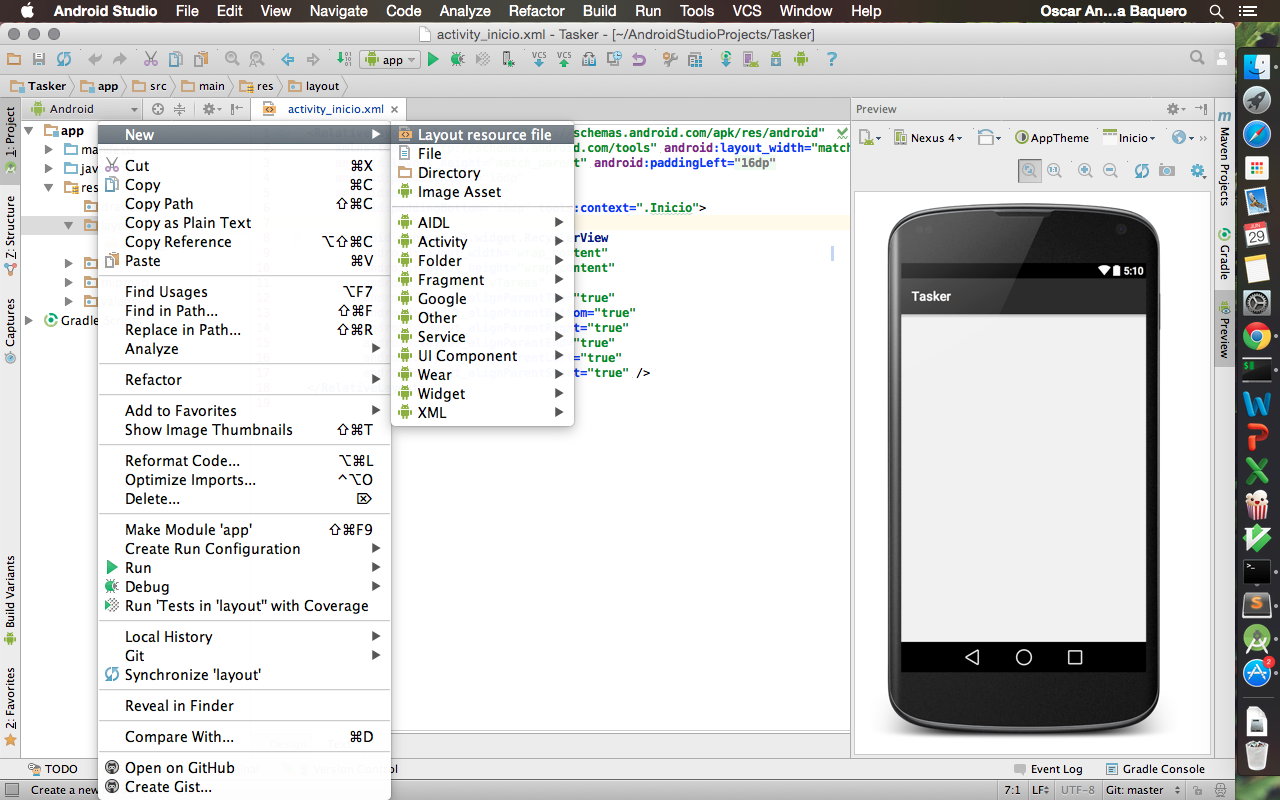Click Zoom Out icon in Preview
This screenshot has height=800, width=1280.
click(1110, 171)
